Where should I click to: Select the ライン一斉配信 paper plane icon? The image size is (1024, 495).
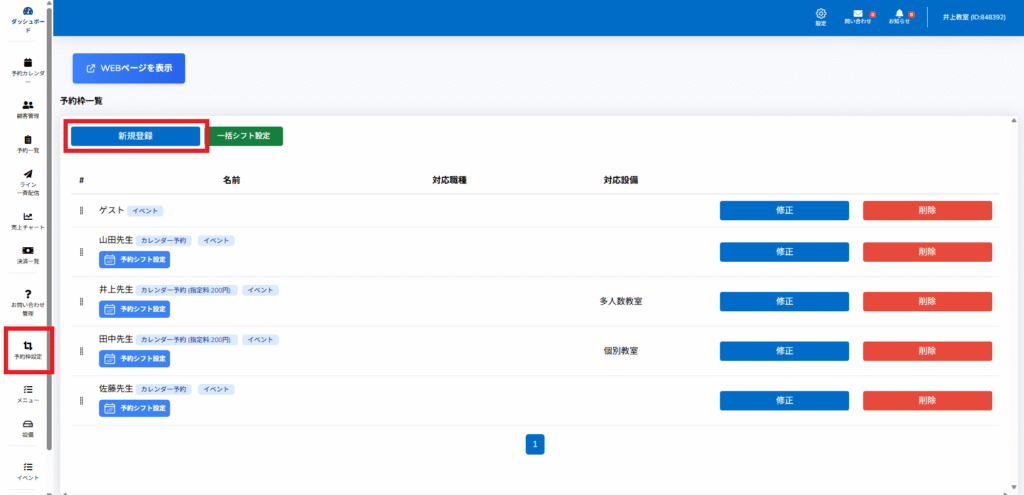pyautogui.click(x=28, y=175)
